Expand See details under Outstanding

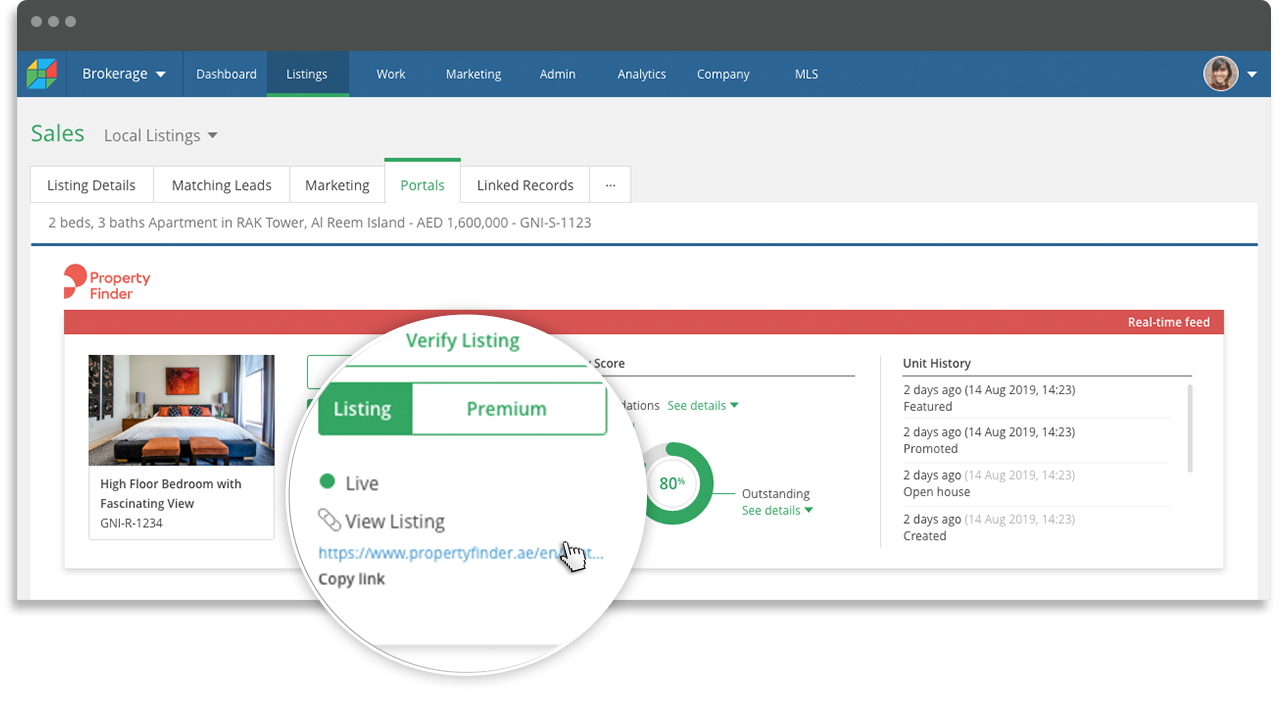(777, 510)
